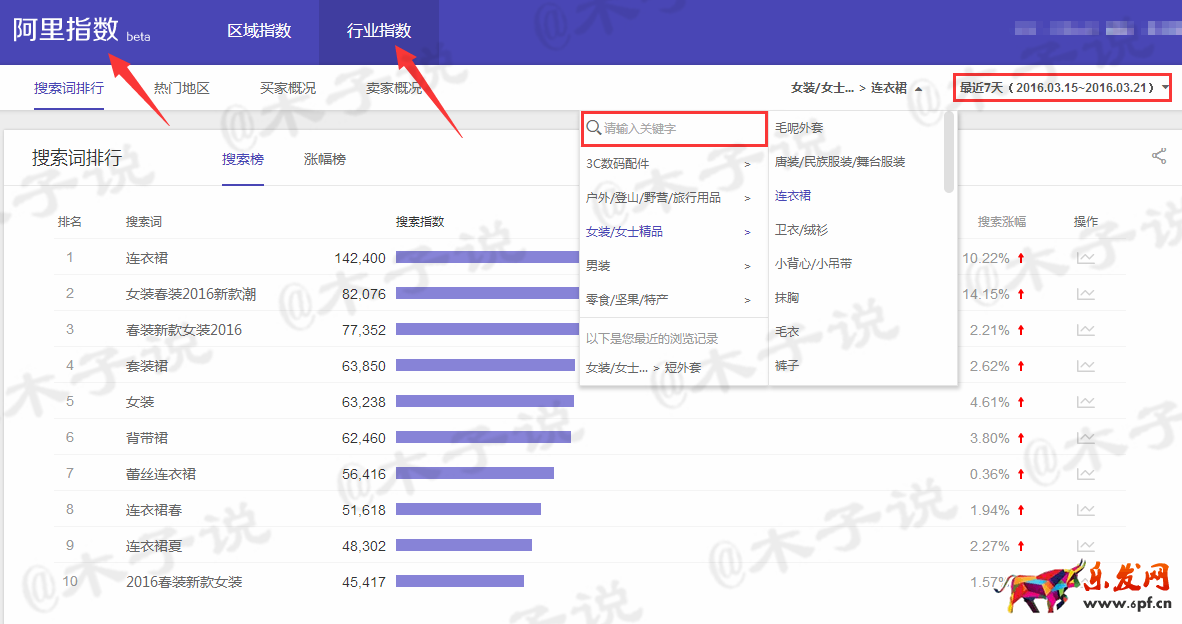Open trend chart icon for 连衣裙 row
1182x624 pixels.
click(x=1085, y=258)
